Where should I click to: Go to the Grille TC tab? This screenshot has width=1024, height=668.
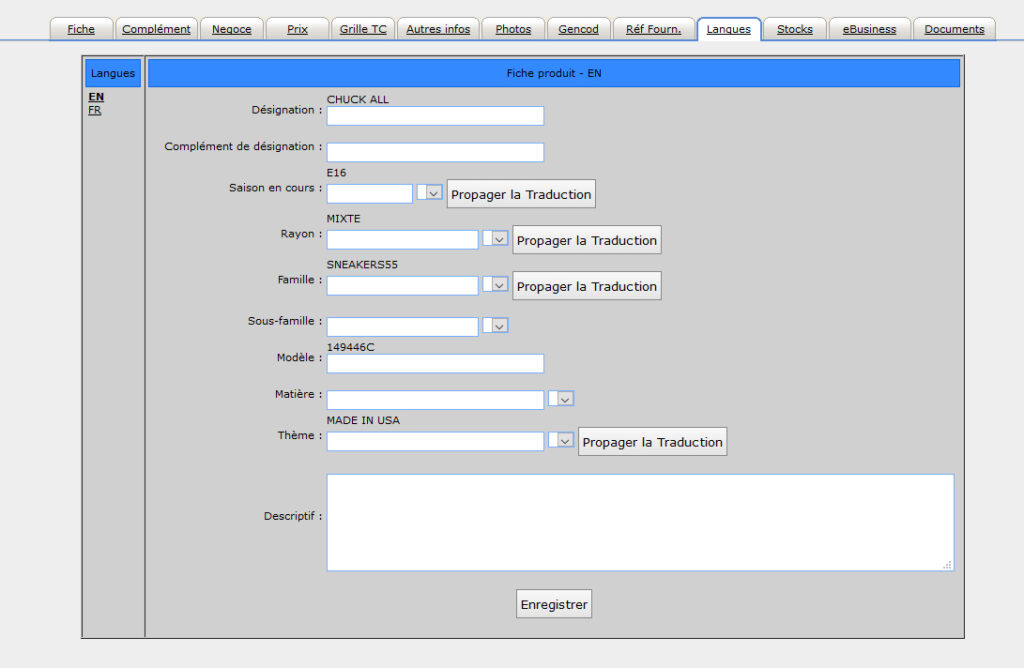362,29
